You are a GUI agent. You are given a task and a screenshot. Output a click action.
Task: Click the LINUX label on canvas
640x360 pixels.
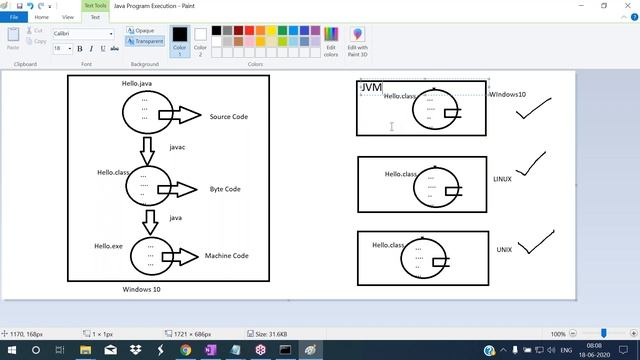[502, 179]
